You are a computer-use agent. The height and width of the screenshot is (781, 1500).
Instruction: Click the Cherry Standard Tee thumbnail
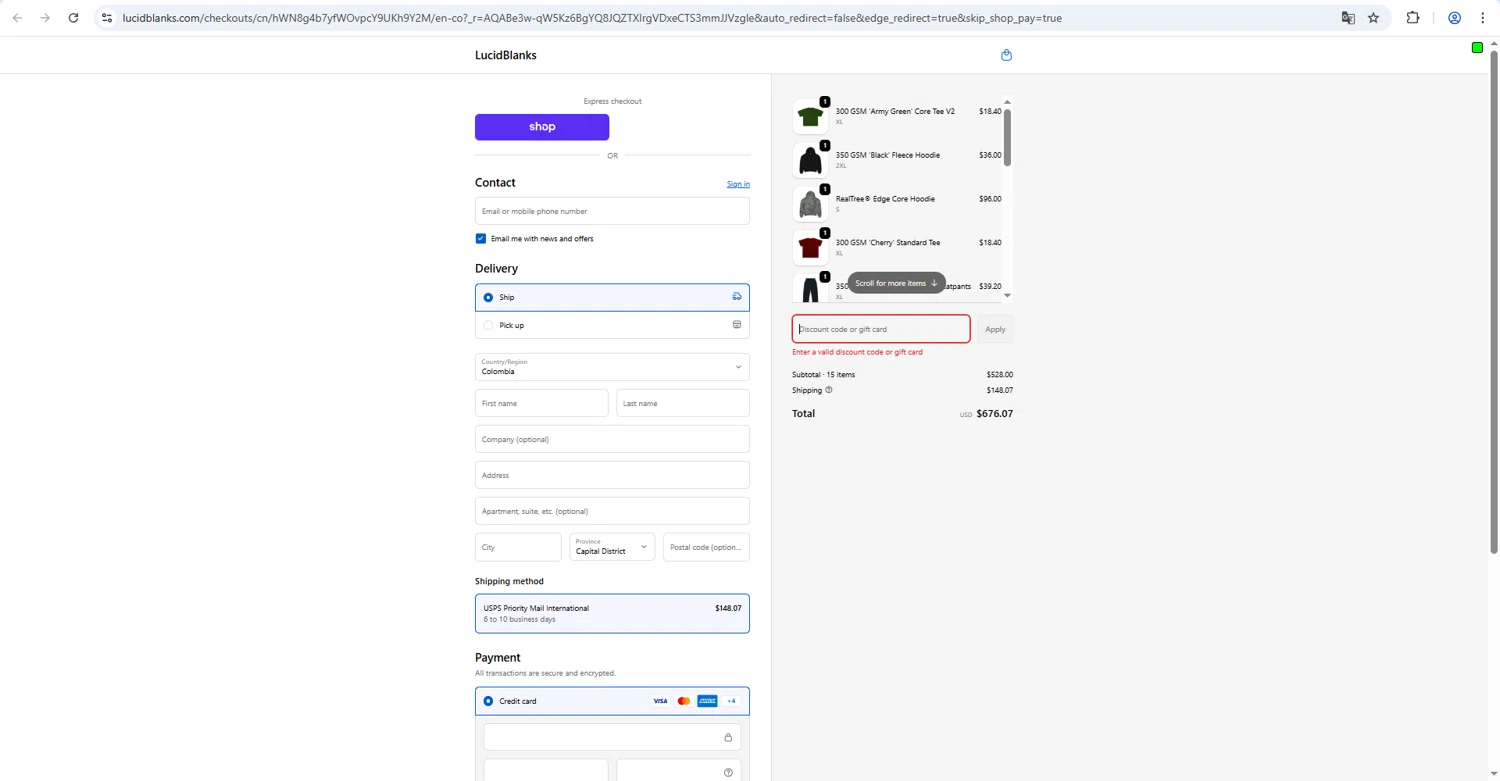click(810, 248)
